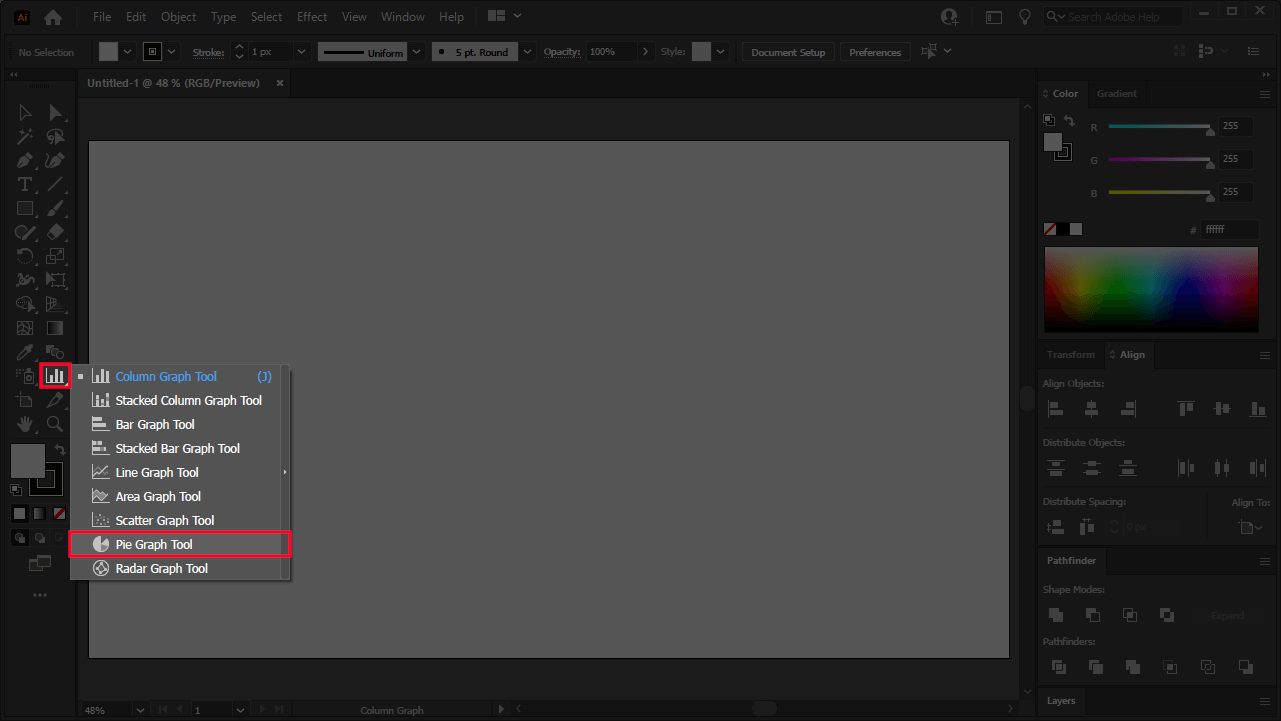The image size is (1281, 721).
Task: Switch to the Gradient panel tab
Action: (1116, 93)
